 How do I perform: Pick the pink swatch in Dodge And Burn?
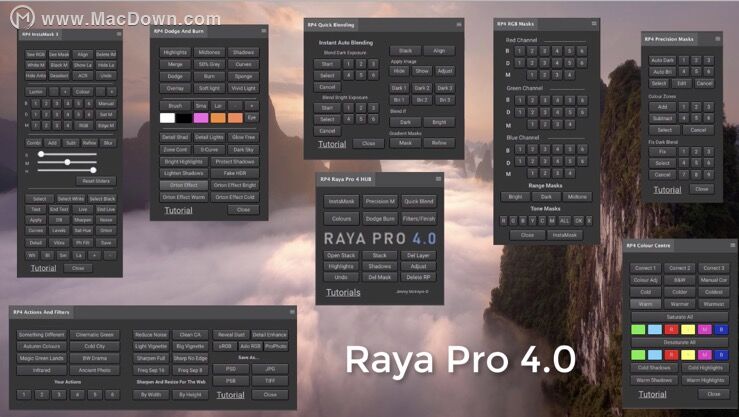pyautogui.click(x=201, y=118)
